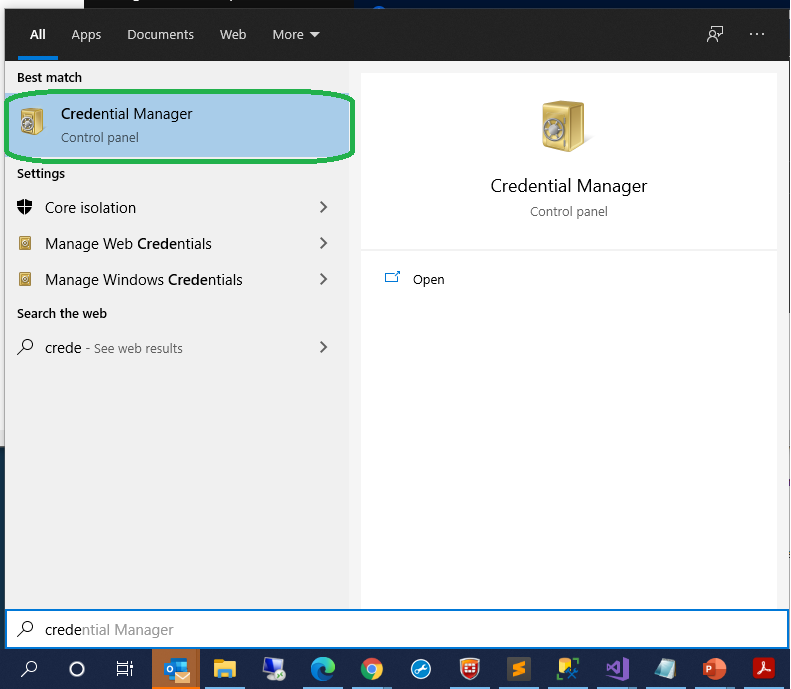Focus the search text box
This screenshot has width=791, height=689.
[x=397, y=629]
